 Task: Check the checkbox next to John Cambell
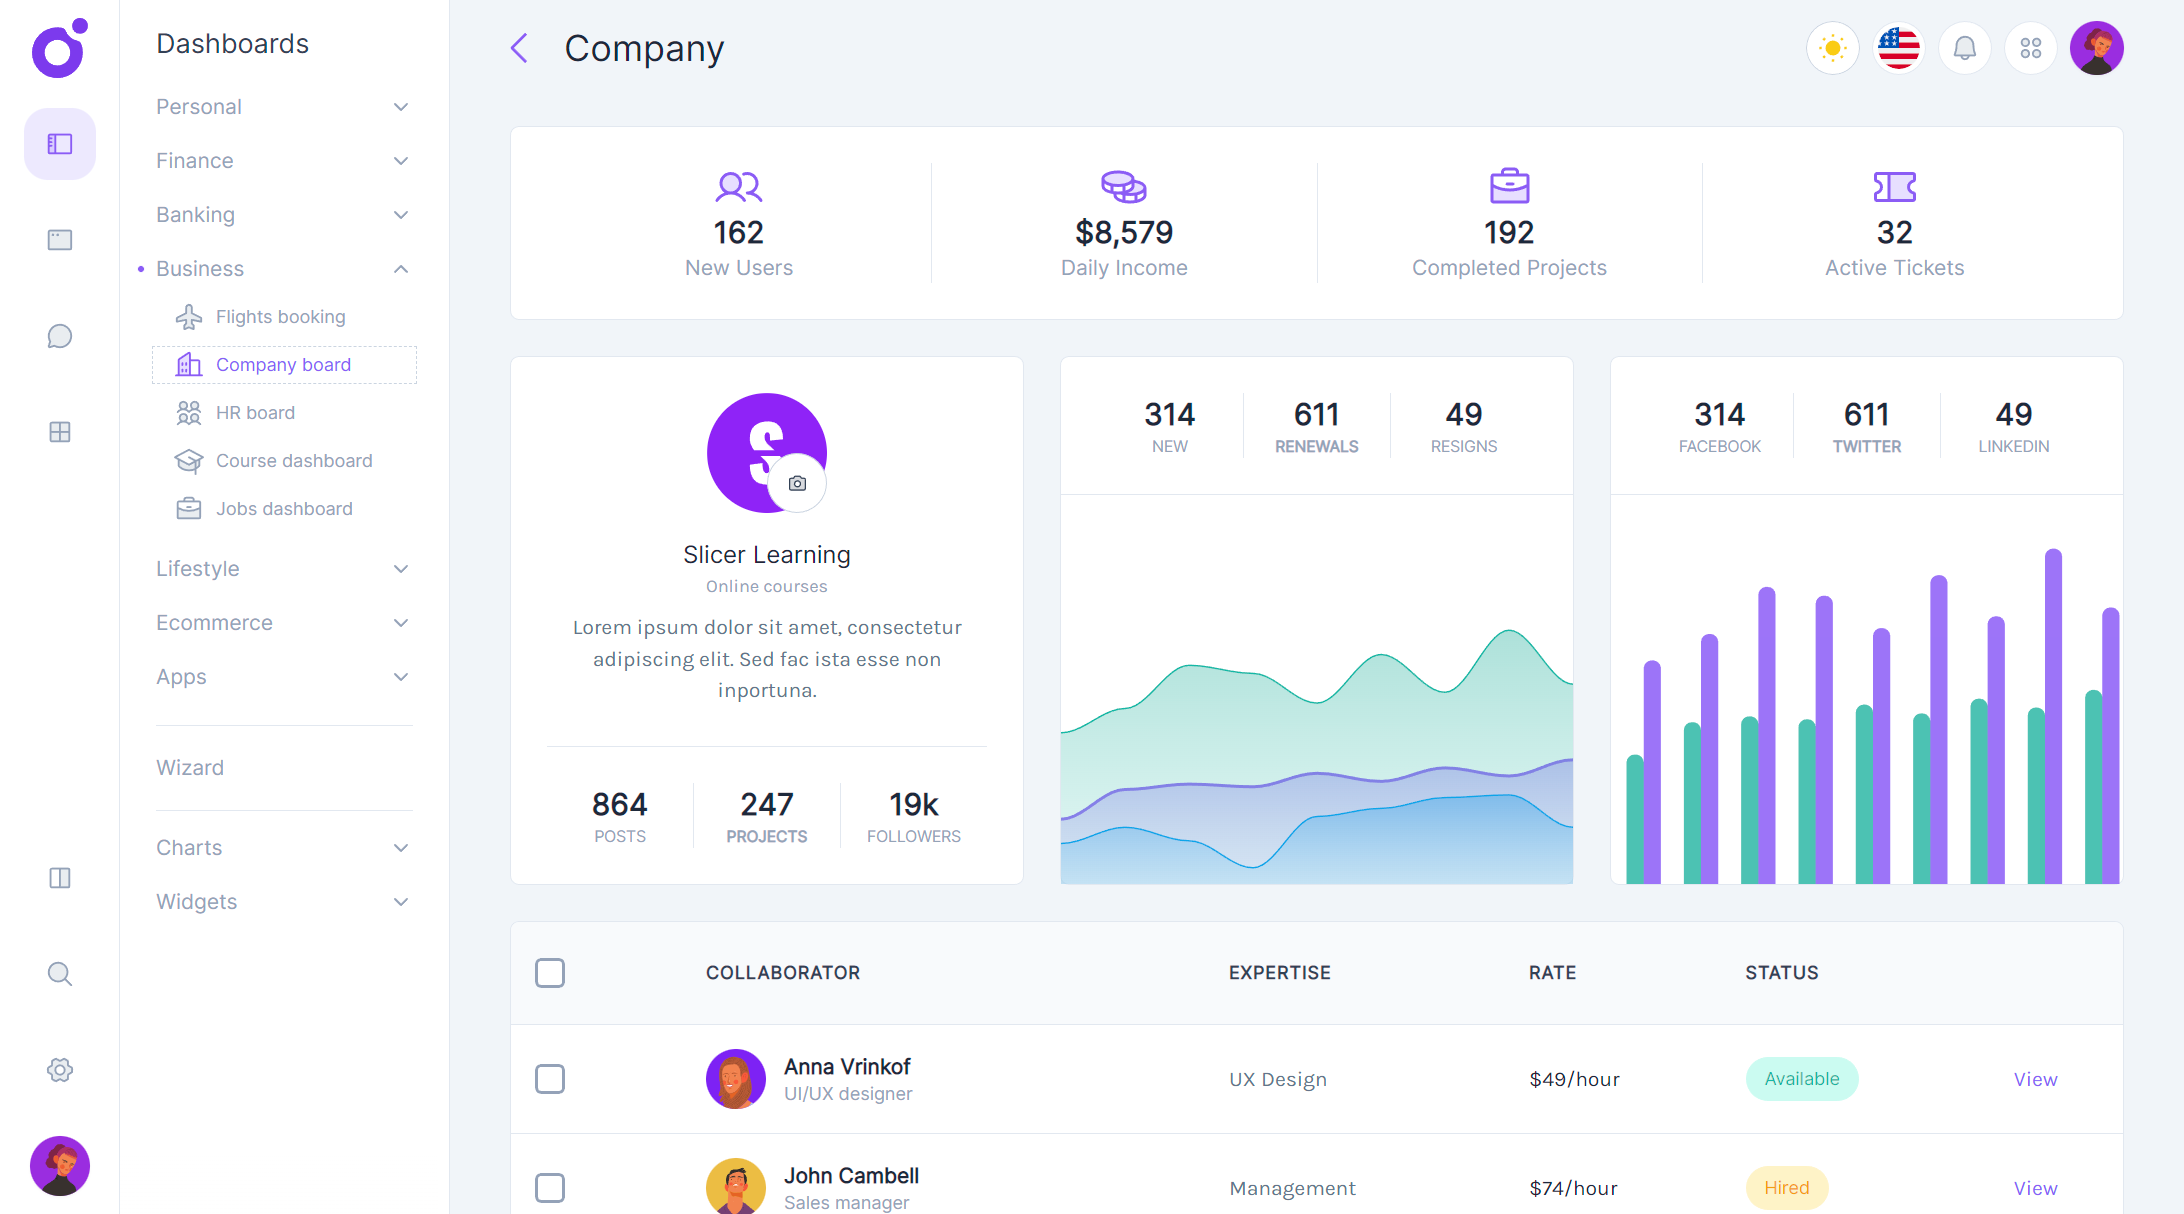point(550,1188)
